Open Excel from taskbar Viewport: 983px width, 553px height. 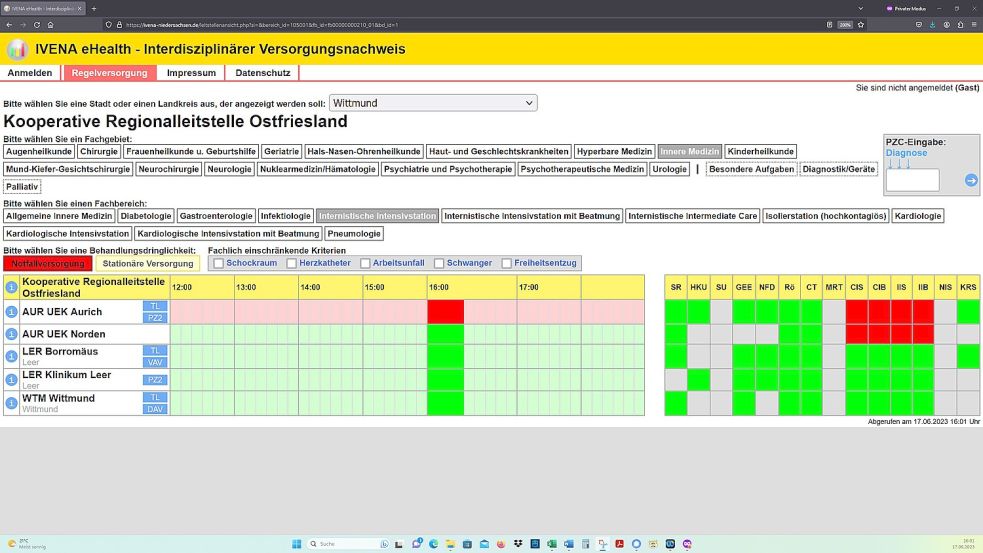(552, 544)
